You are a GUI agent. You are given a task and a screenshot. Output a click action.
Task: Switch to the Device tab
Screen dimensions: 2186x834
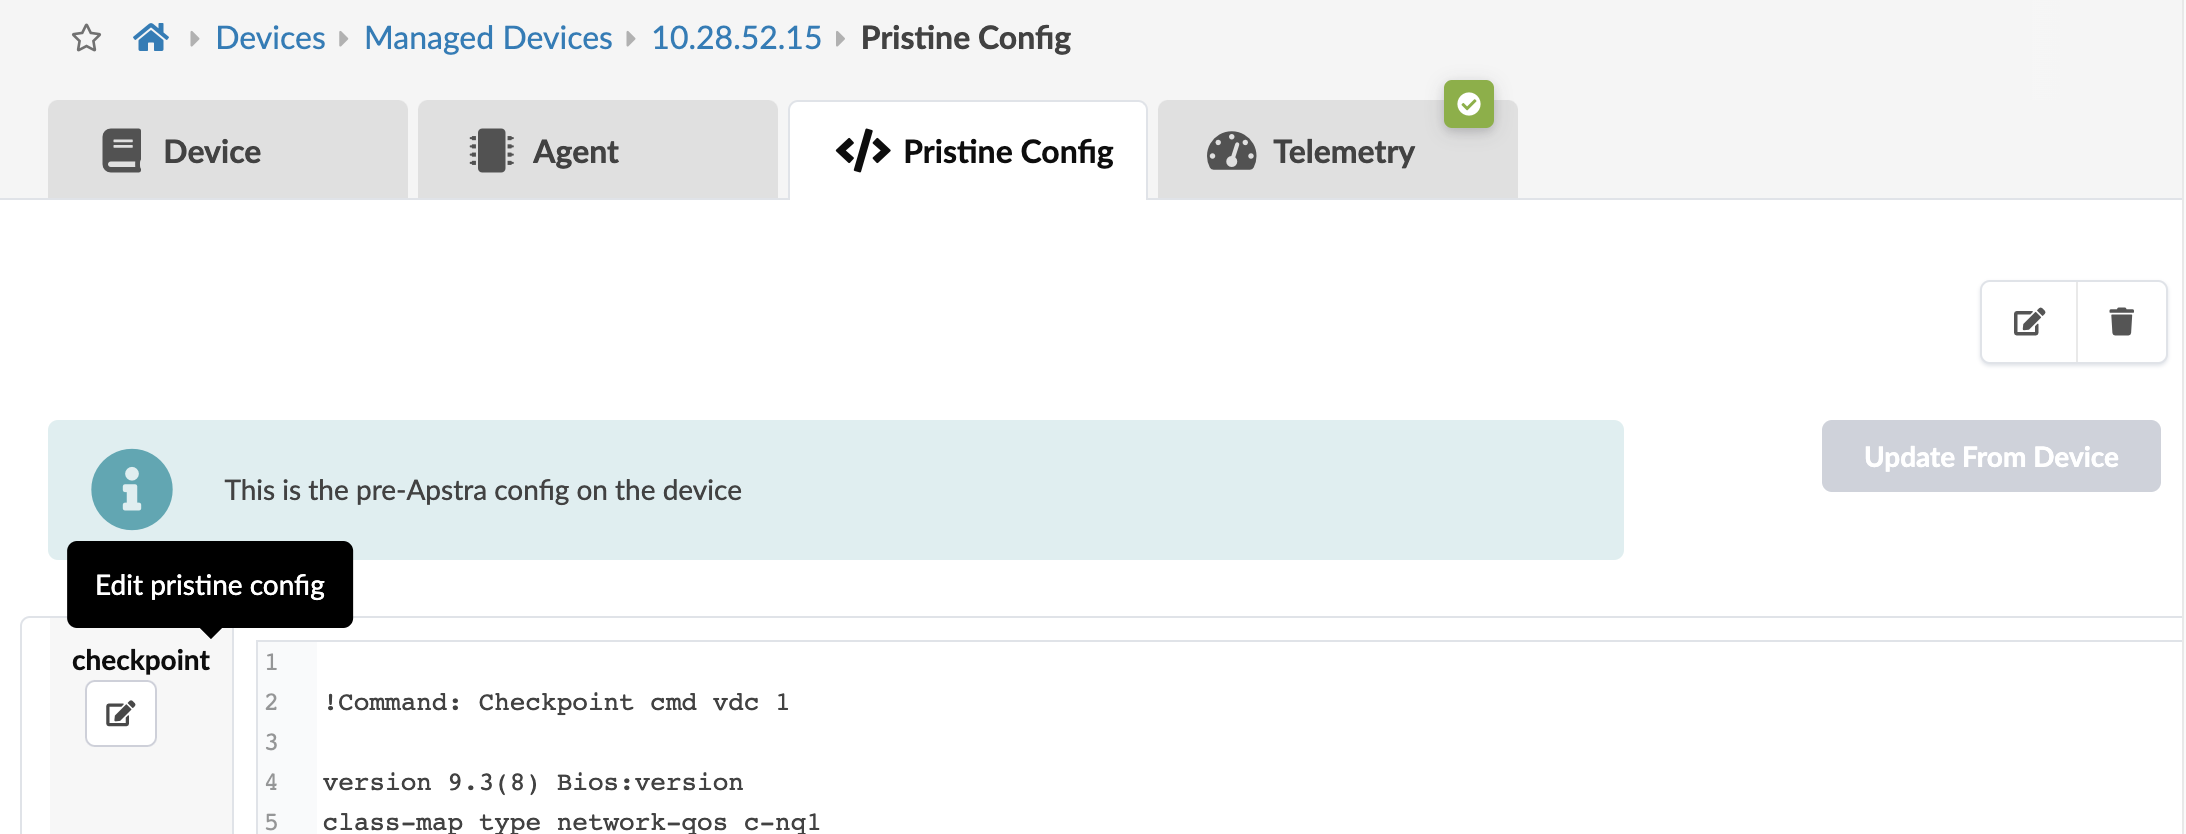coord(228,151)
